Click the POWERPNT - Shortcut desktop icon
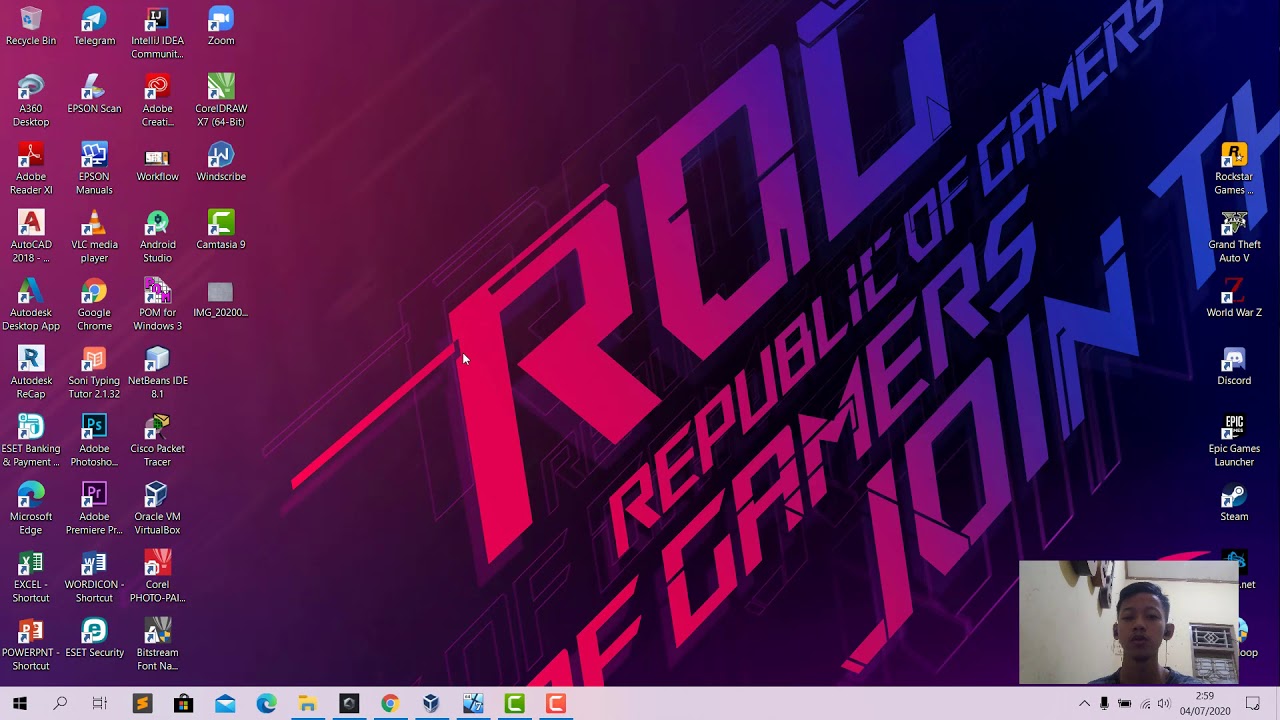This screenshot has height=720, width=1280. coord(31,645)
